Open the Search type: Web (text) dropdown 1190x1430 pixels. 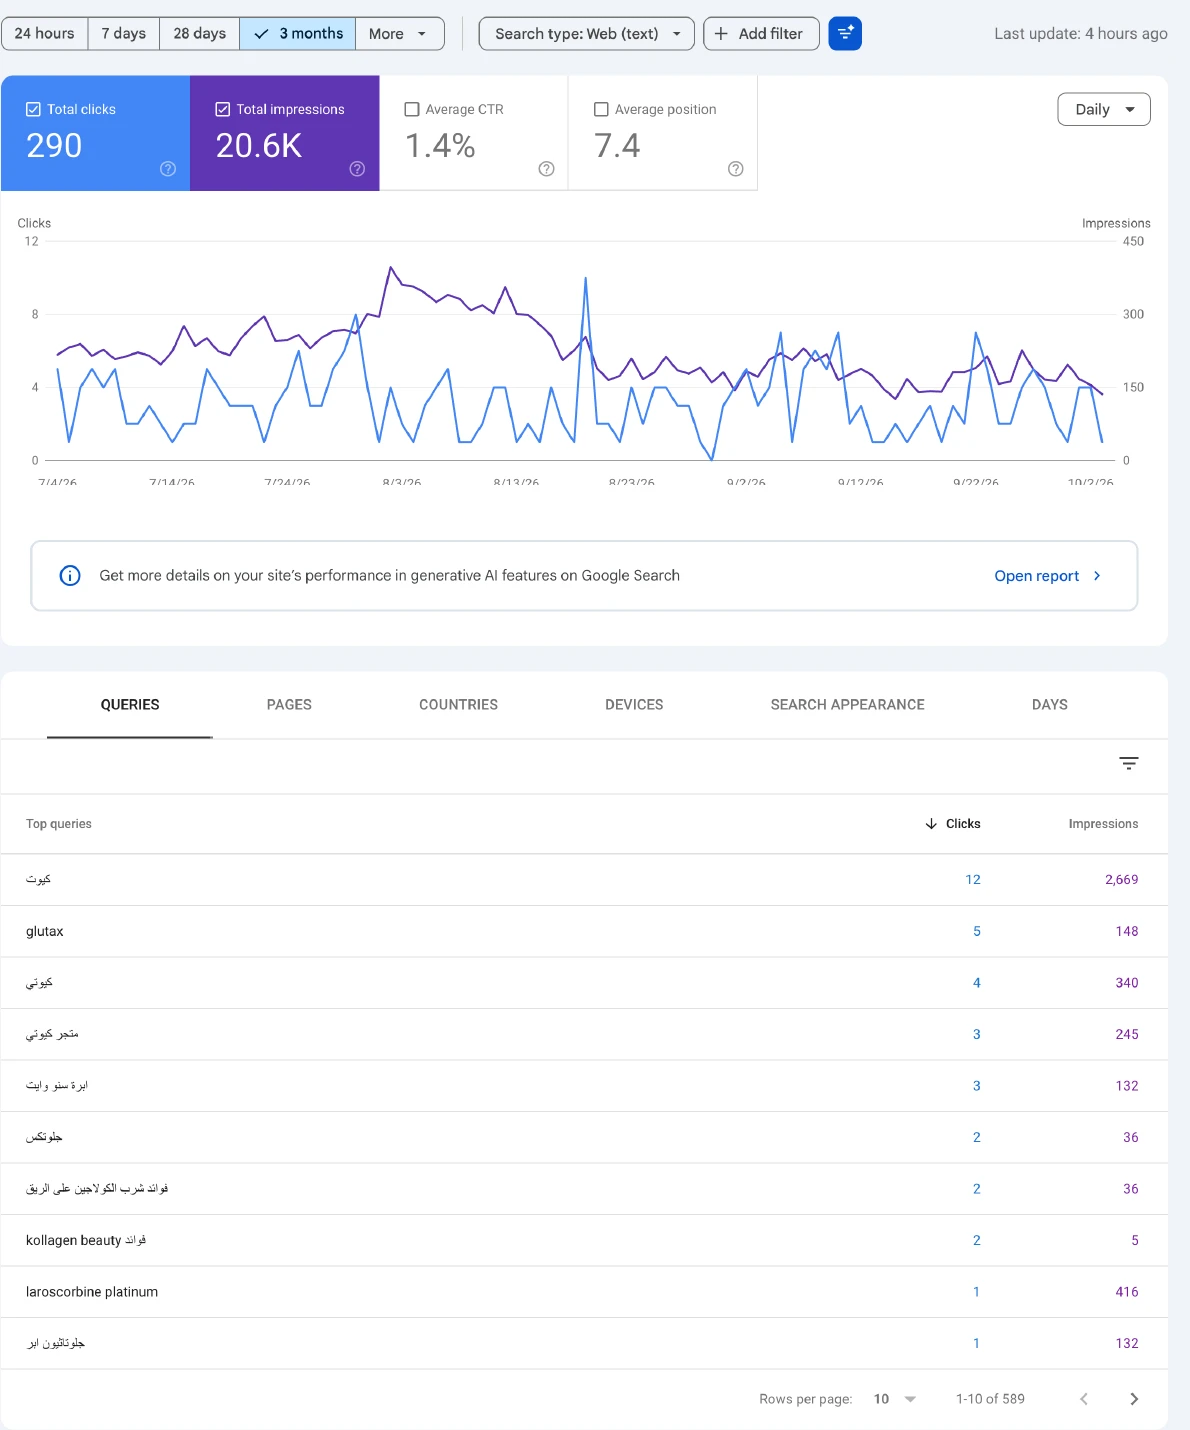pyautogui.click(x=587, y=34)
